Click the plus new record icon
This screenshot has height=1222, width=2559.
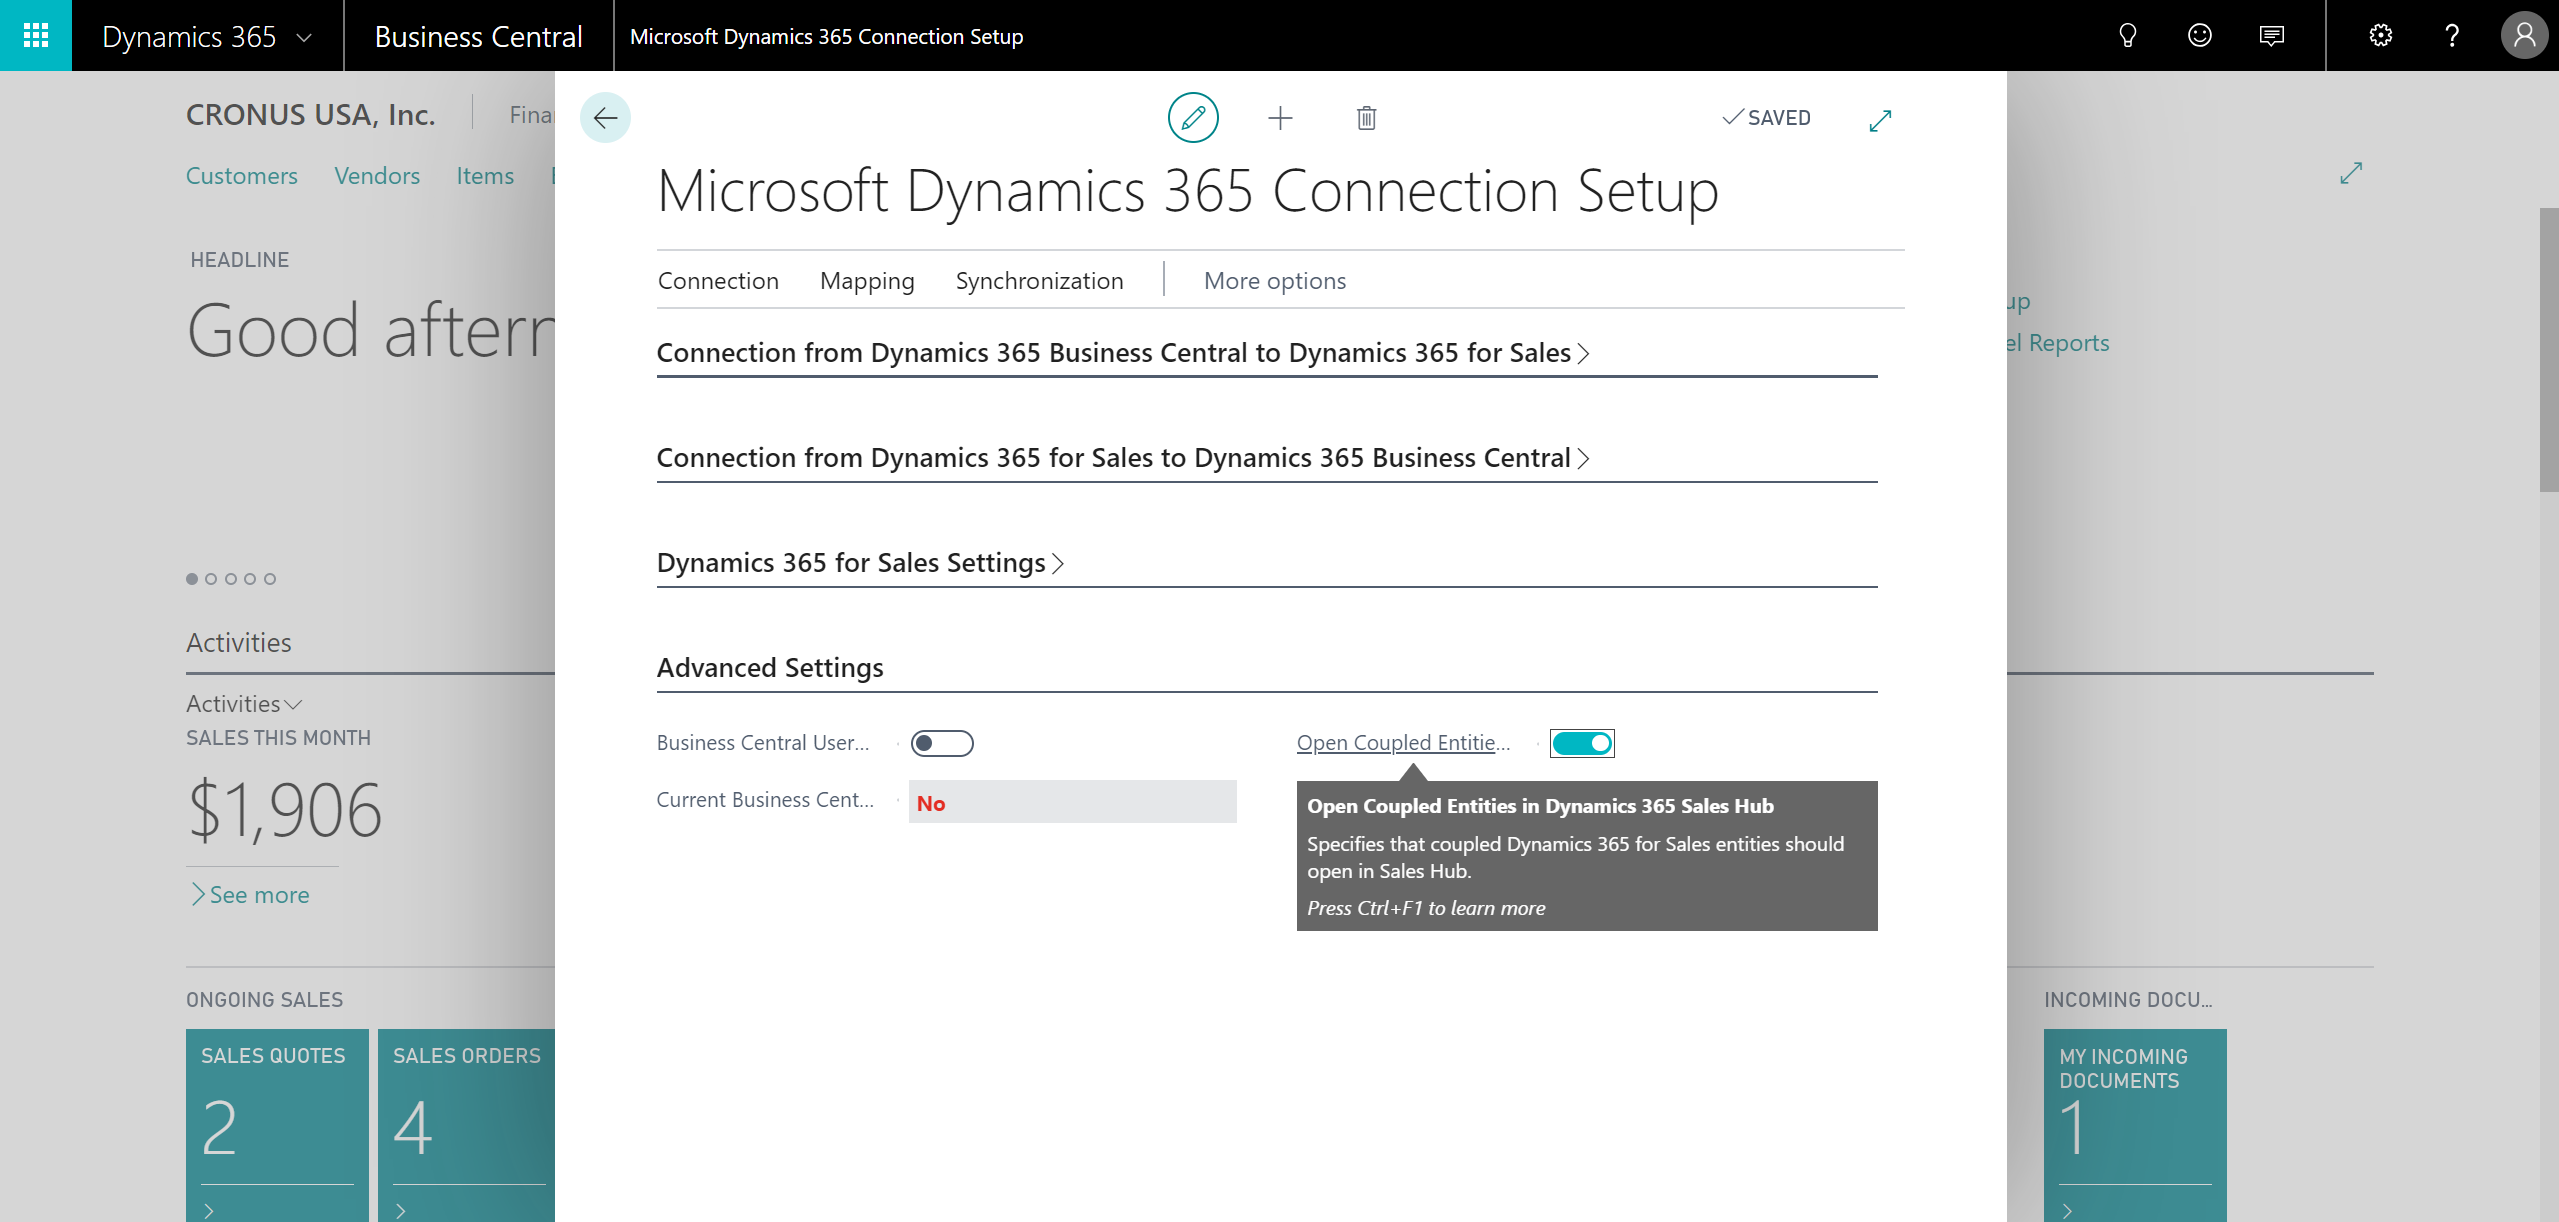(x=1280, y=118)
